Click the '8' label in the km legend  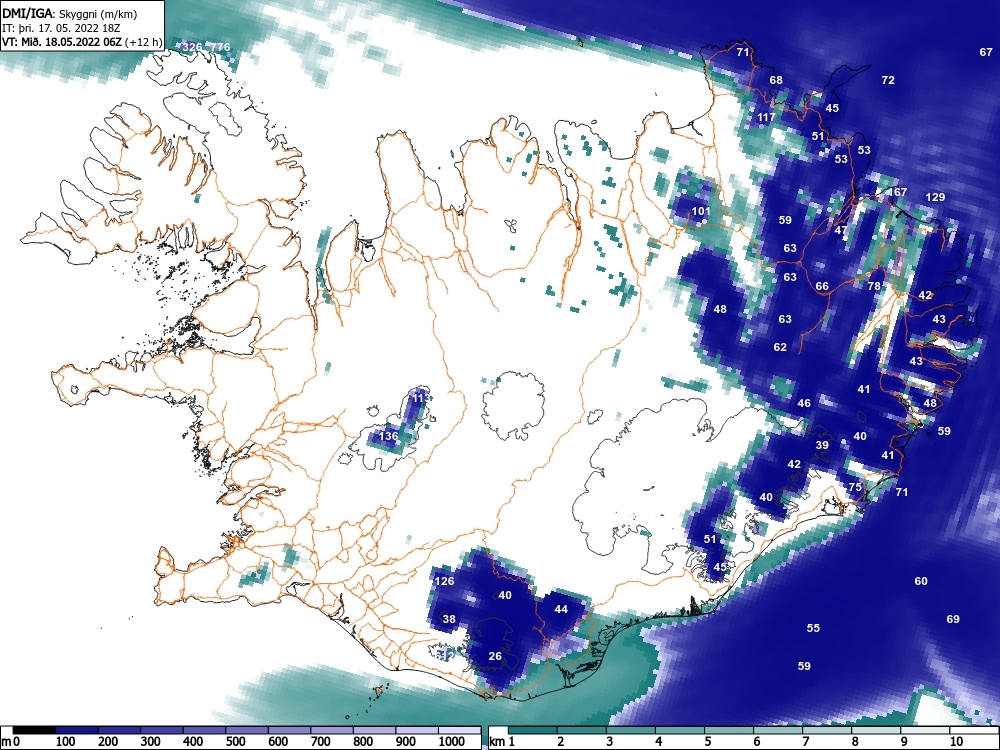point(855,742)
